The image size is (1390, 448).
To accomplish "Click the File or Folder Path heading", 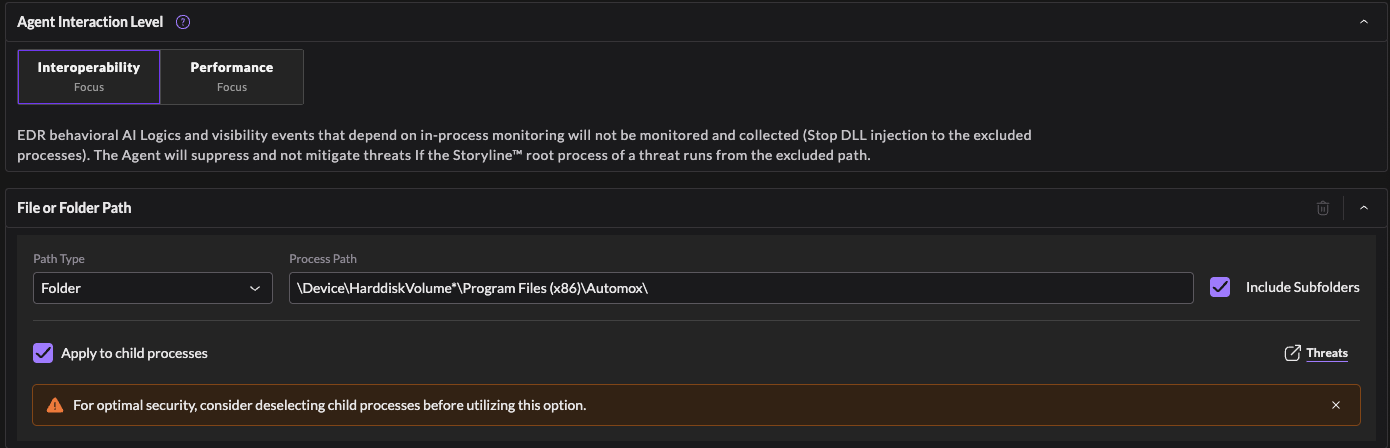I will coord(74,208).
